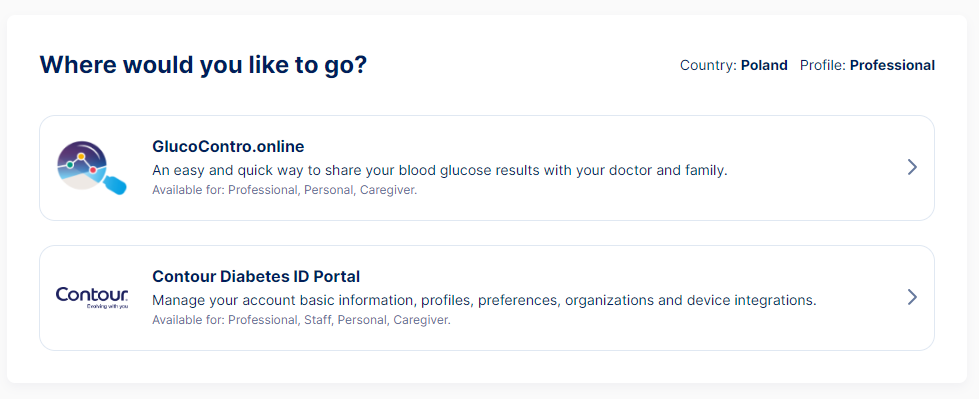Click the GlucoContro magnifier chart logo
This screenshot has height=399, width=979.
(92, 168)
